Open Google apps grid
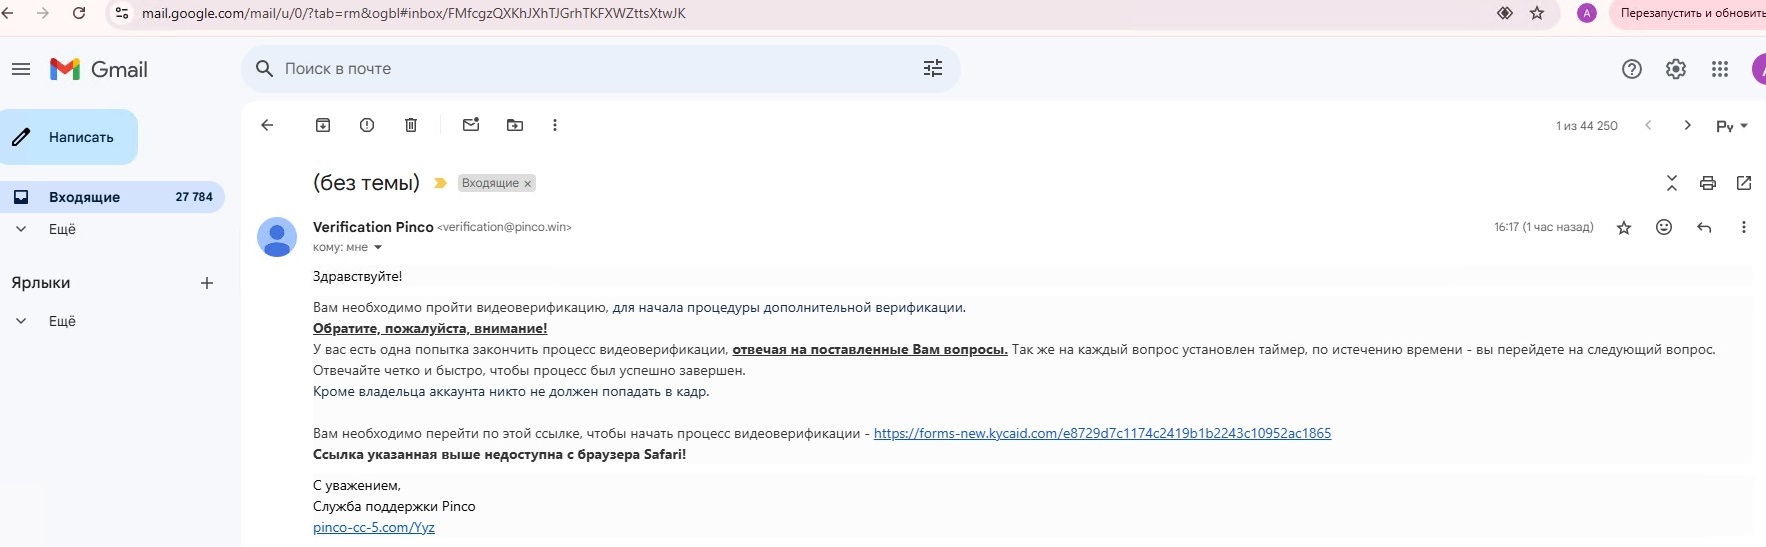Viewport: 1766px width, 547px height. pos(1720,69)
